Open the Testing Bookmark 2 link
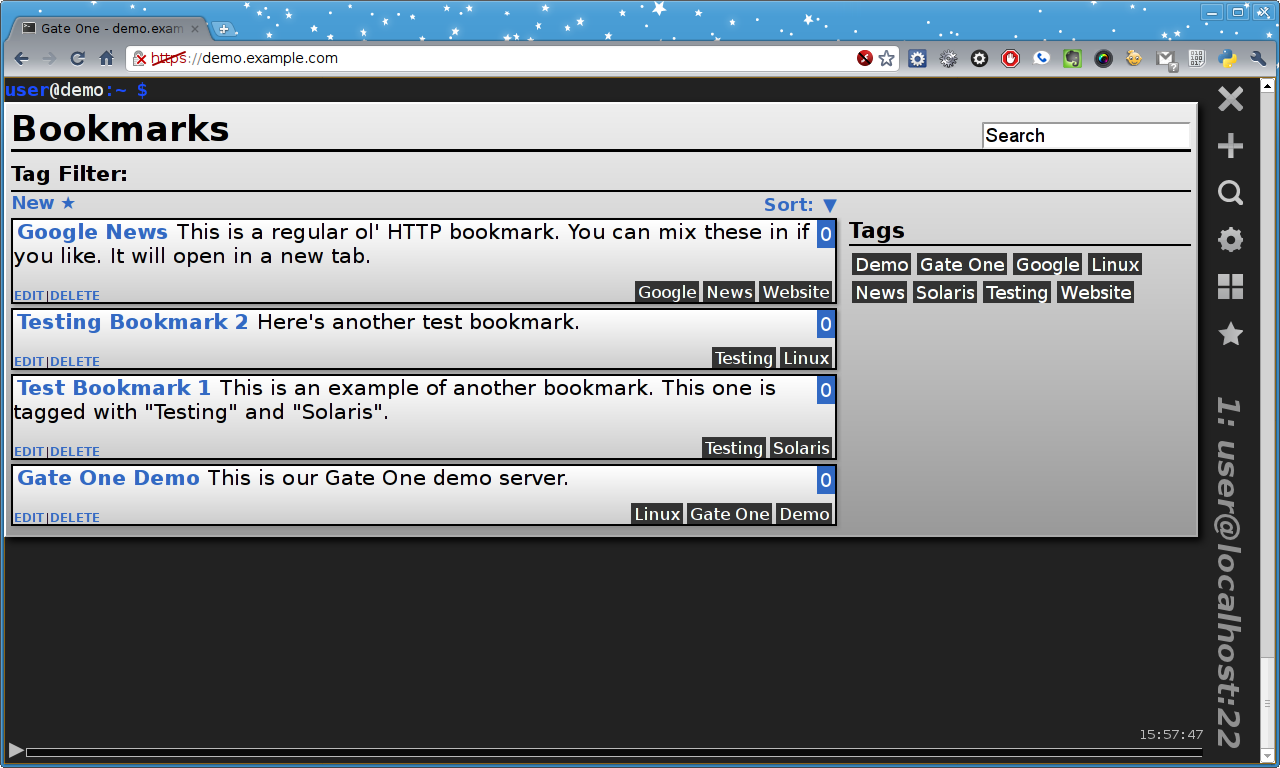 tap(132, 322)
